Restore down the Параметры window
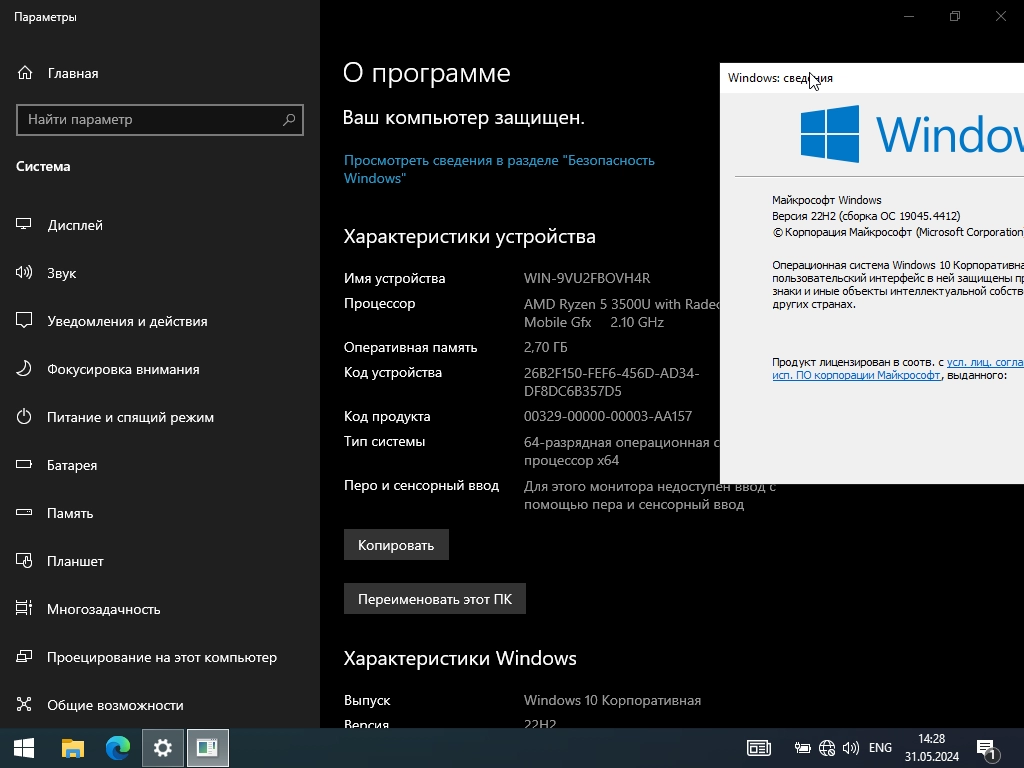 tap(955, 16)
